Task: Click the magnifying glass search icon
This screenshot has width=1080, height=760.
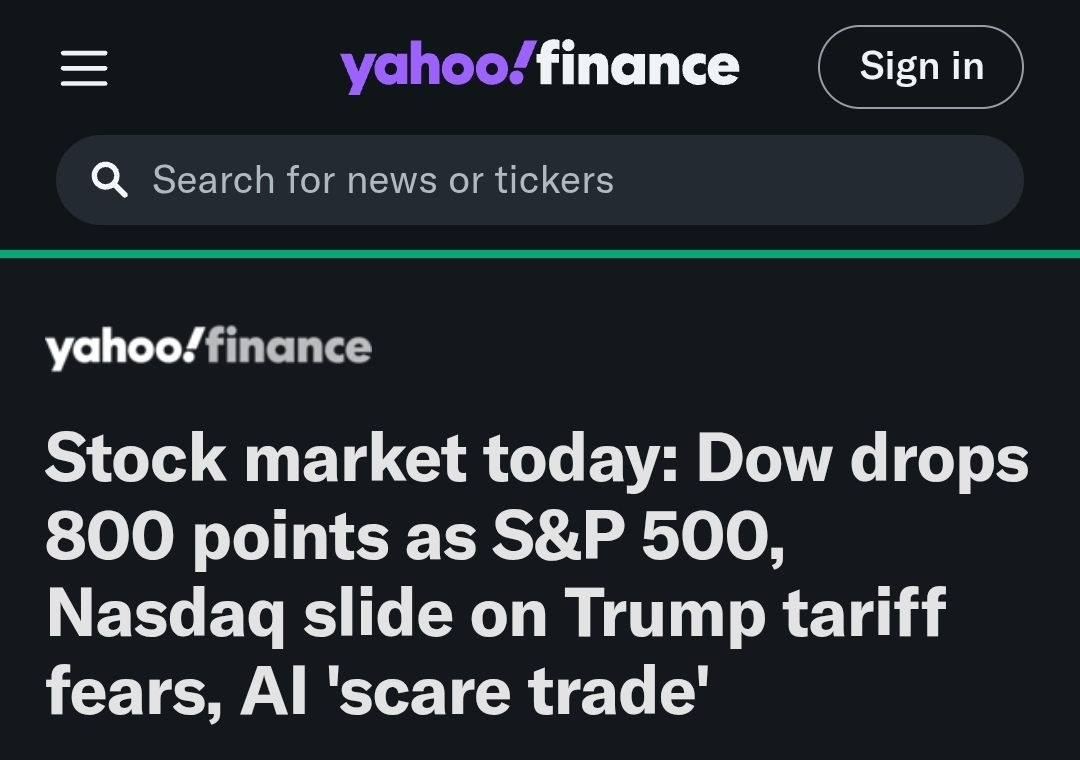Action: pos(109,180)
